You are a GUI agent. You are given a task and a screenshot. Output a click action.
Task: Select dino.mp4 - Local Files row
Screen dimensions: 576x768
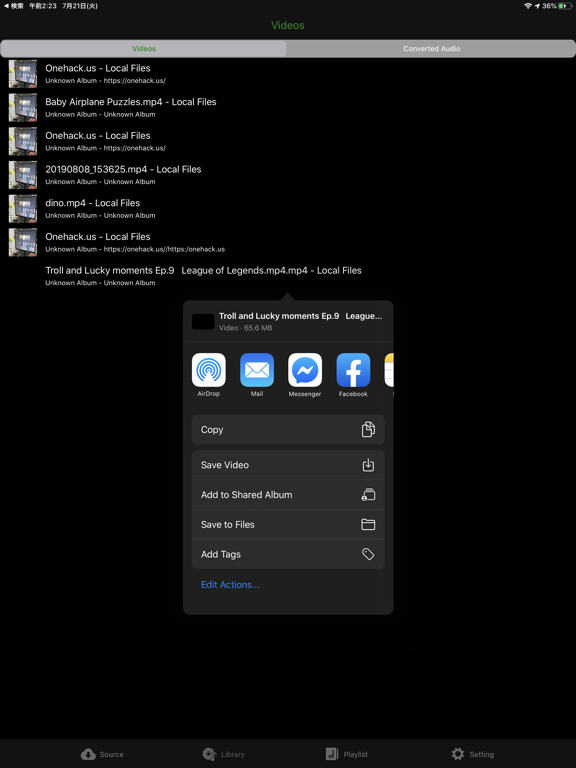288,209
